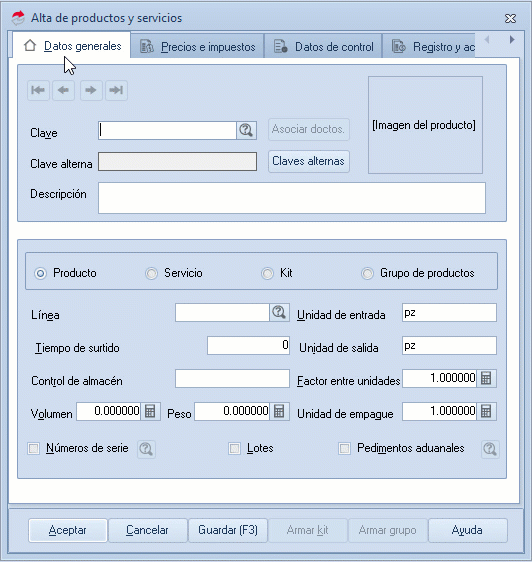Tick the Pedimentos aduanales checkbox

[x=345, y=448]
